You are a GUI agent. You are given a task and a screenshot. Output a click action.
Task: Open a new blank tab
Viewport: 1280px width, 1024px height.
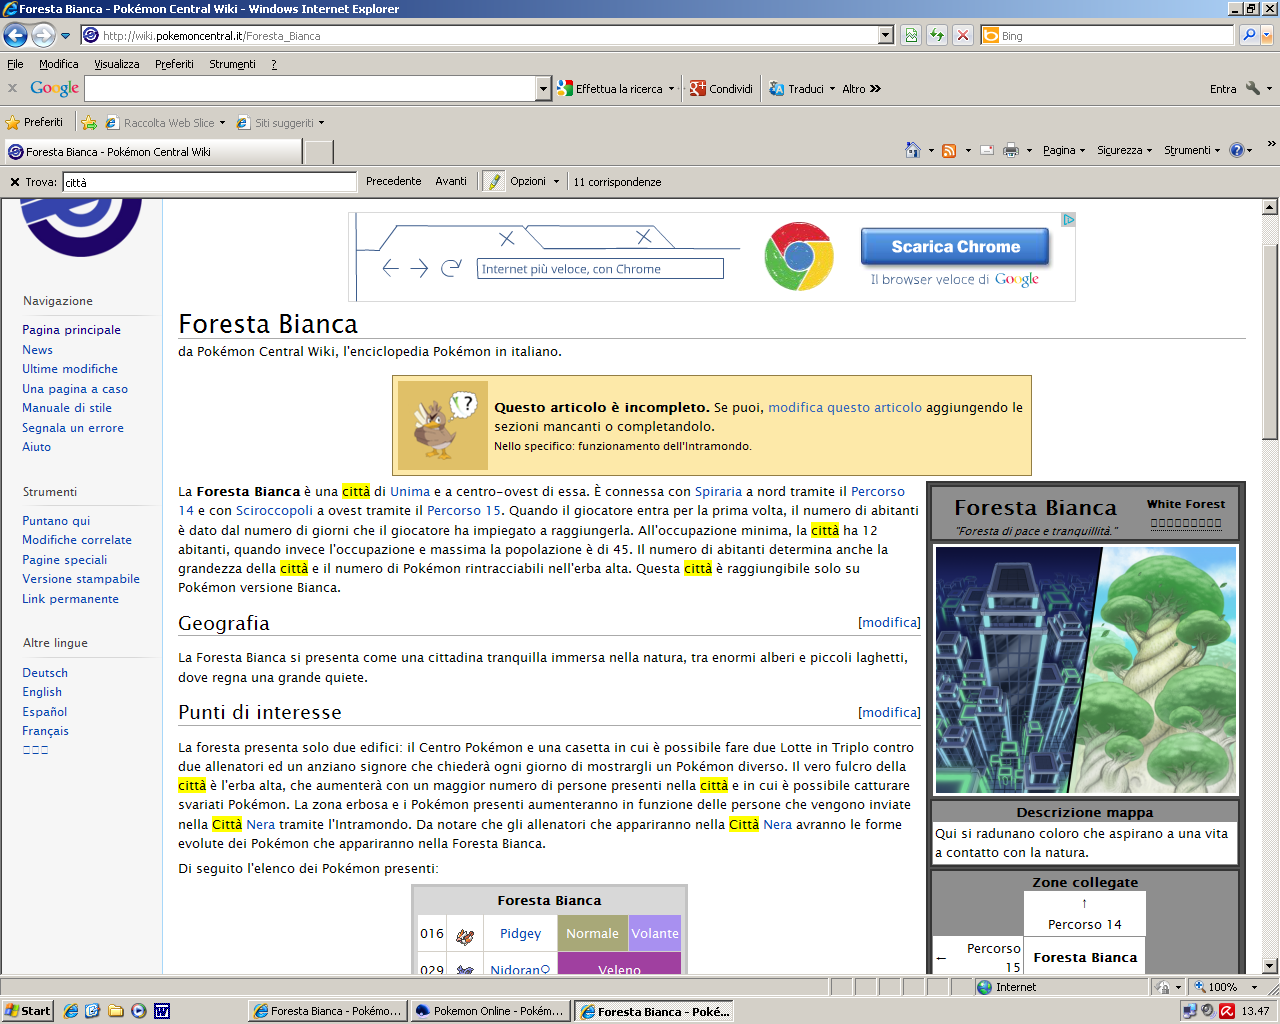318,152
